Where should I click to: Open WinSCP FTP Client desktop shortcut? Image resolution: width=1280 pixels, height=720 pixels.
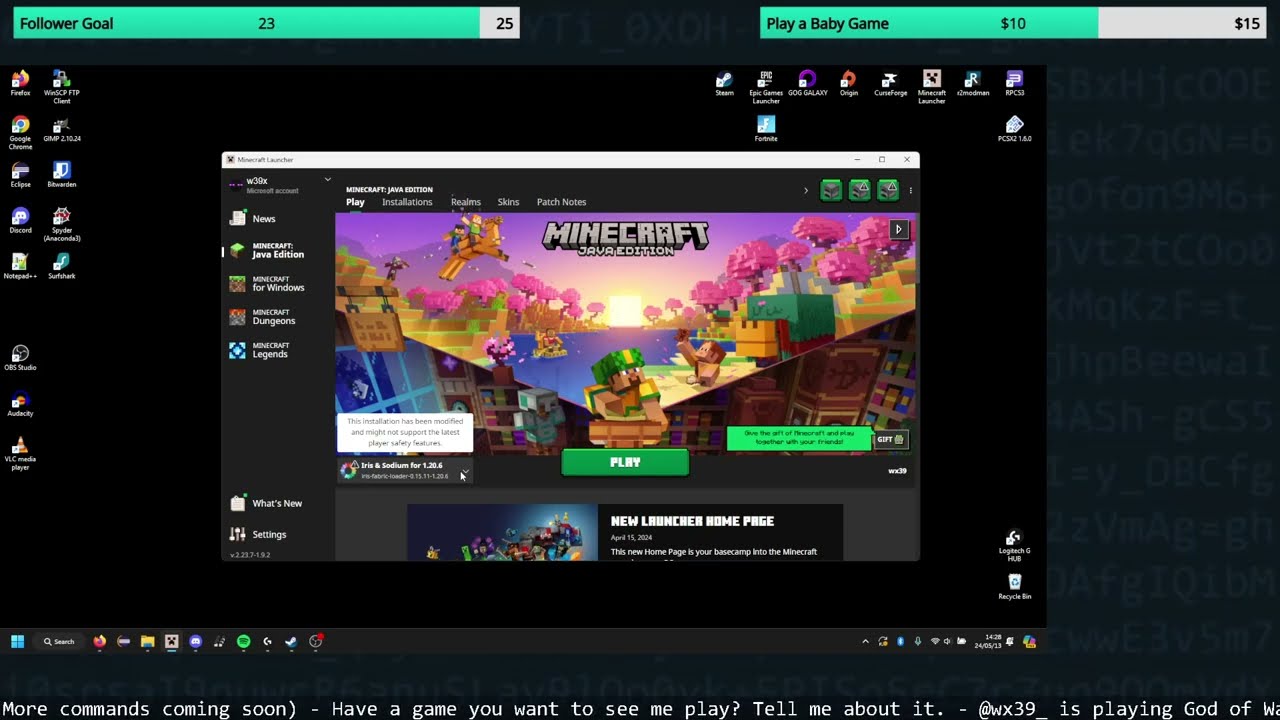61,87
